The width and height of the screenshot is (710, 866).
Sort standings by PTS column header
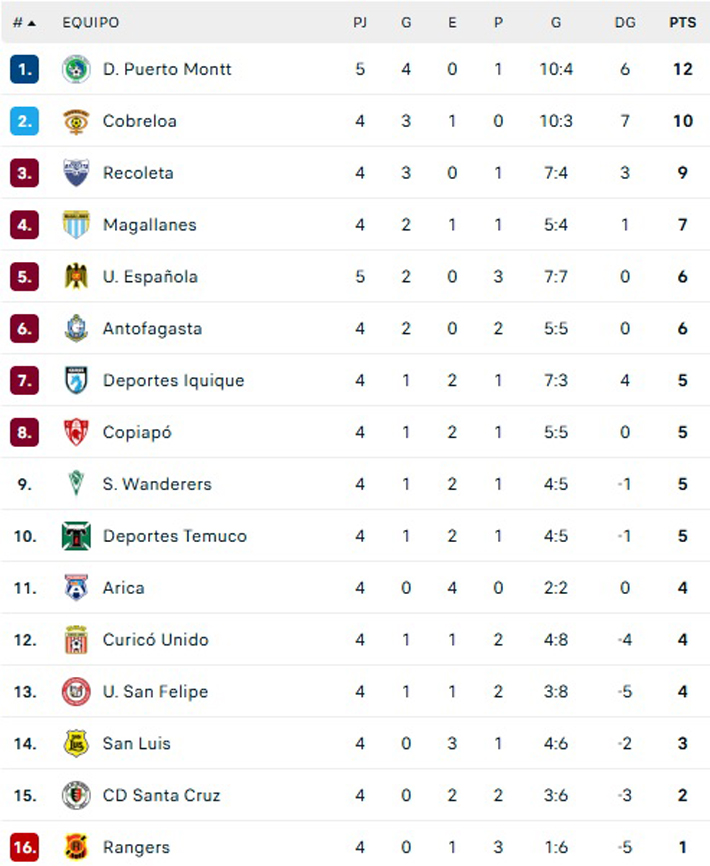[683, 22]
